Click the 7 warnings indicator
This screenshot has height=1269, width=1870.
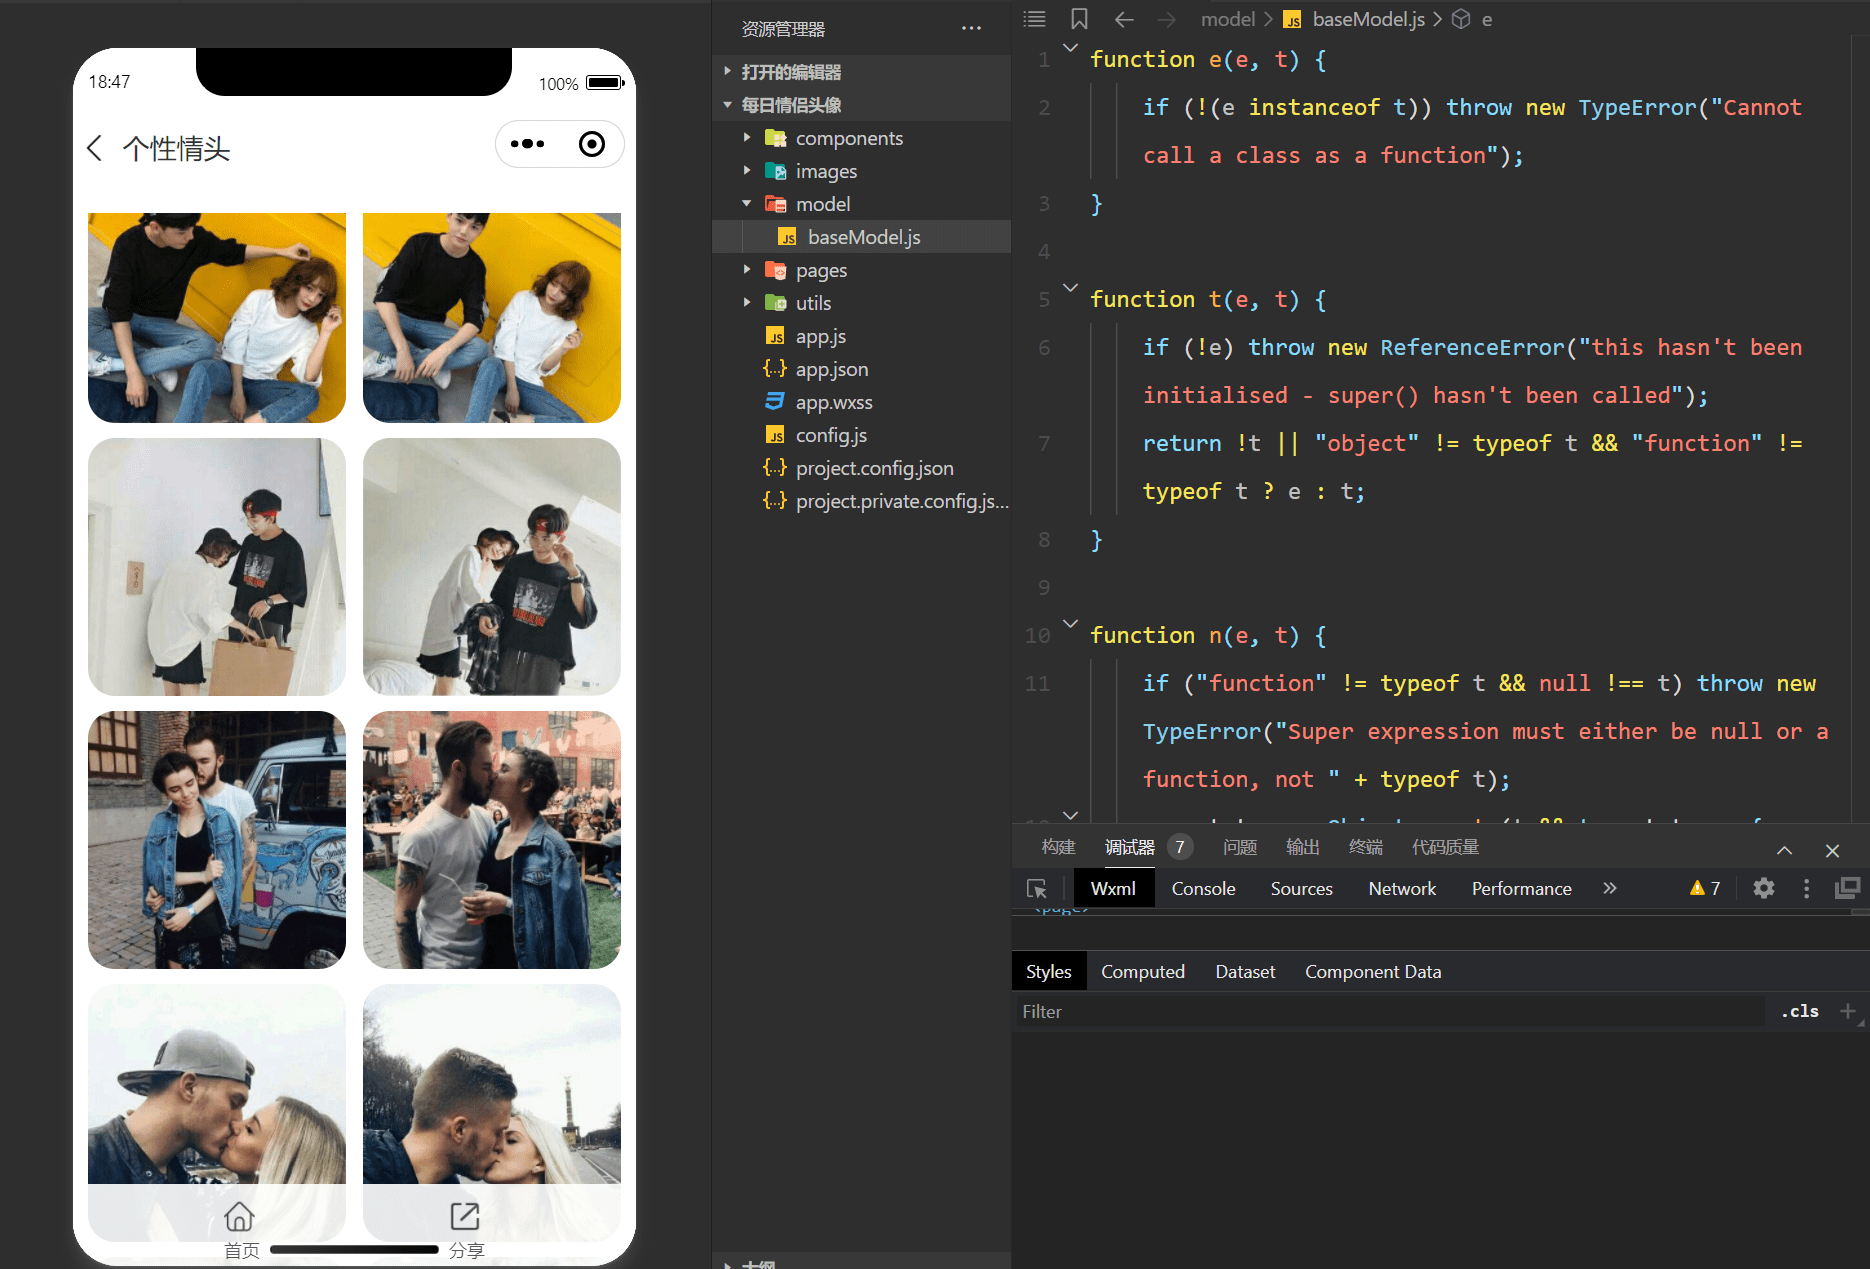pyautogui.click(x=1705, y=888)
